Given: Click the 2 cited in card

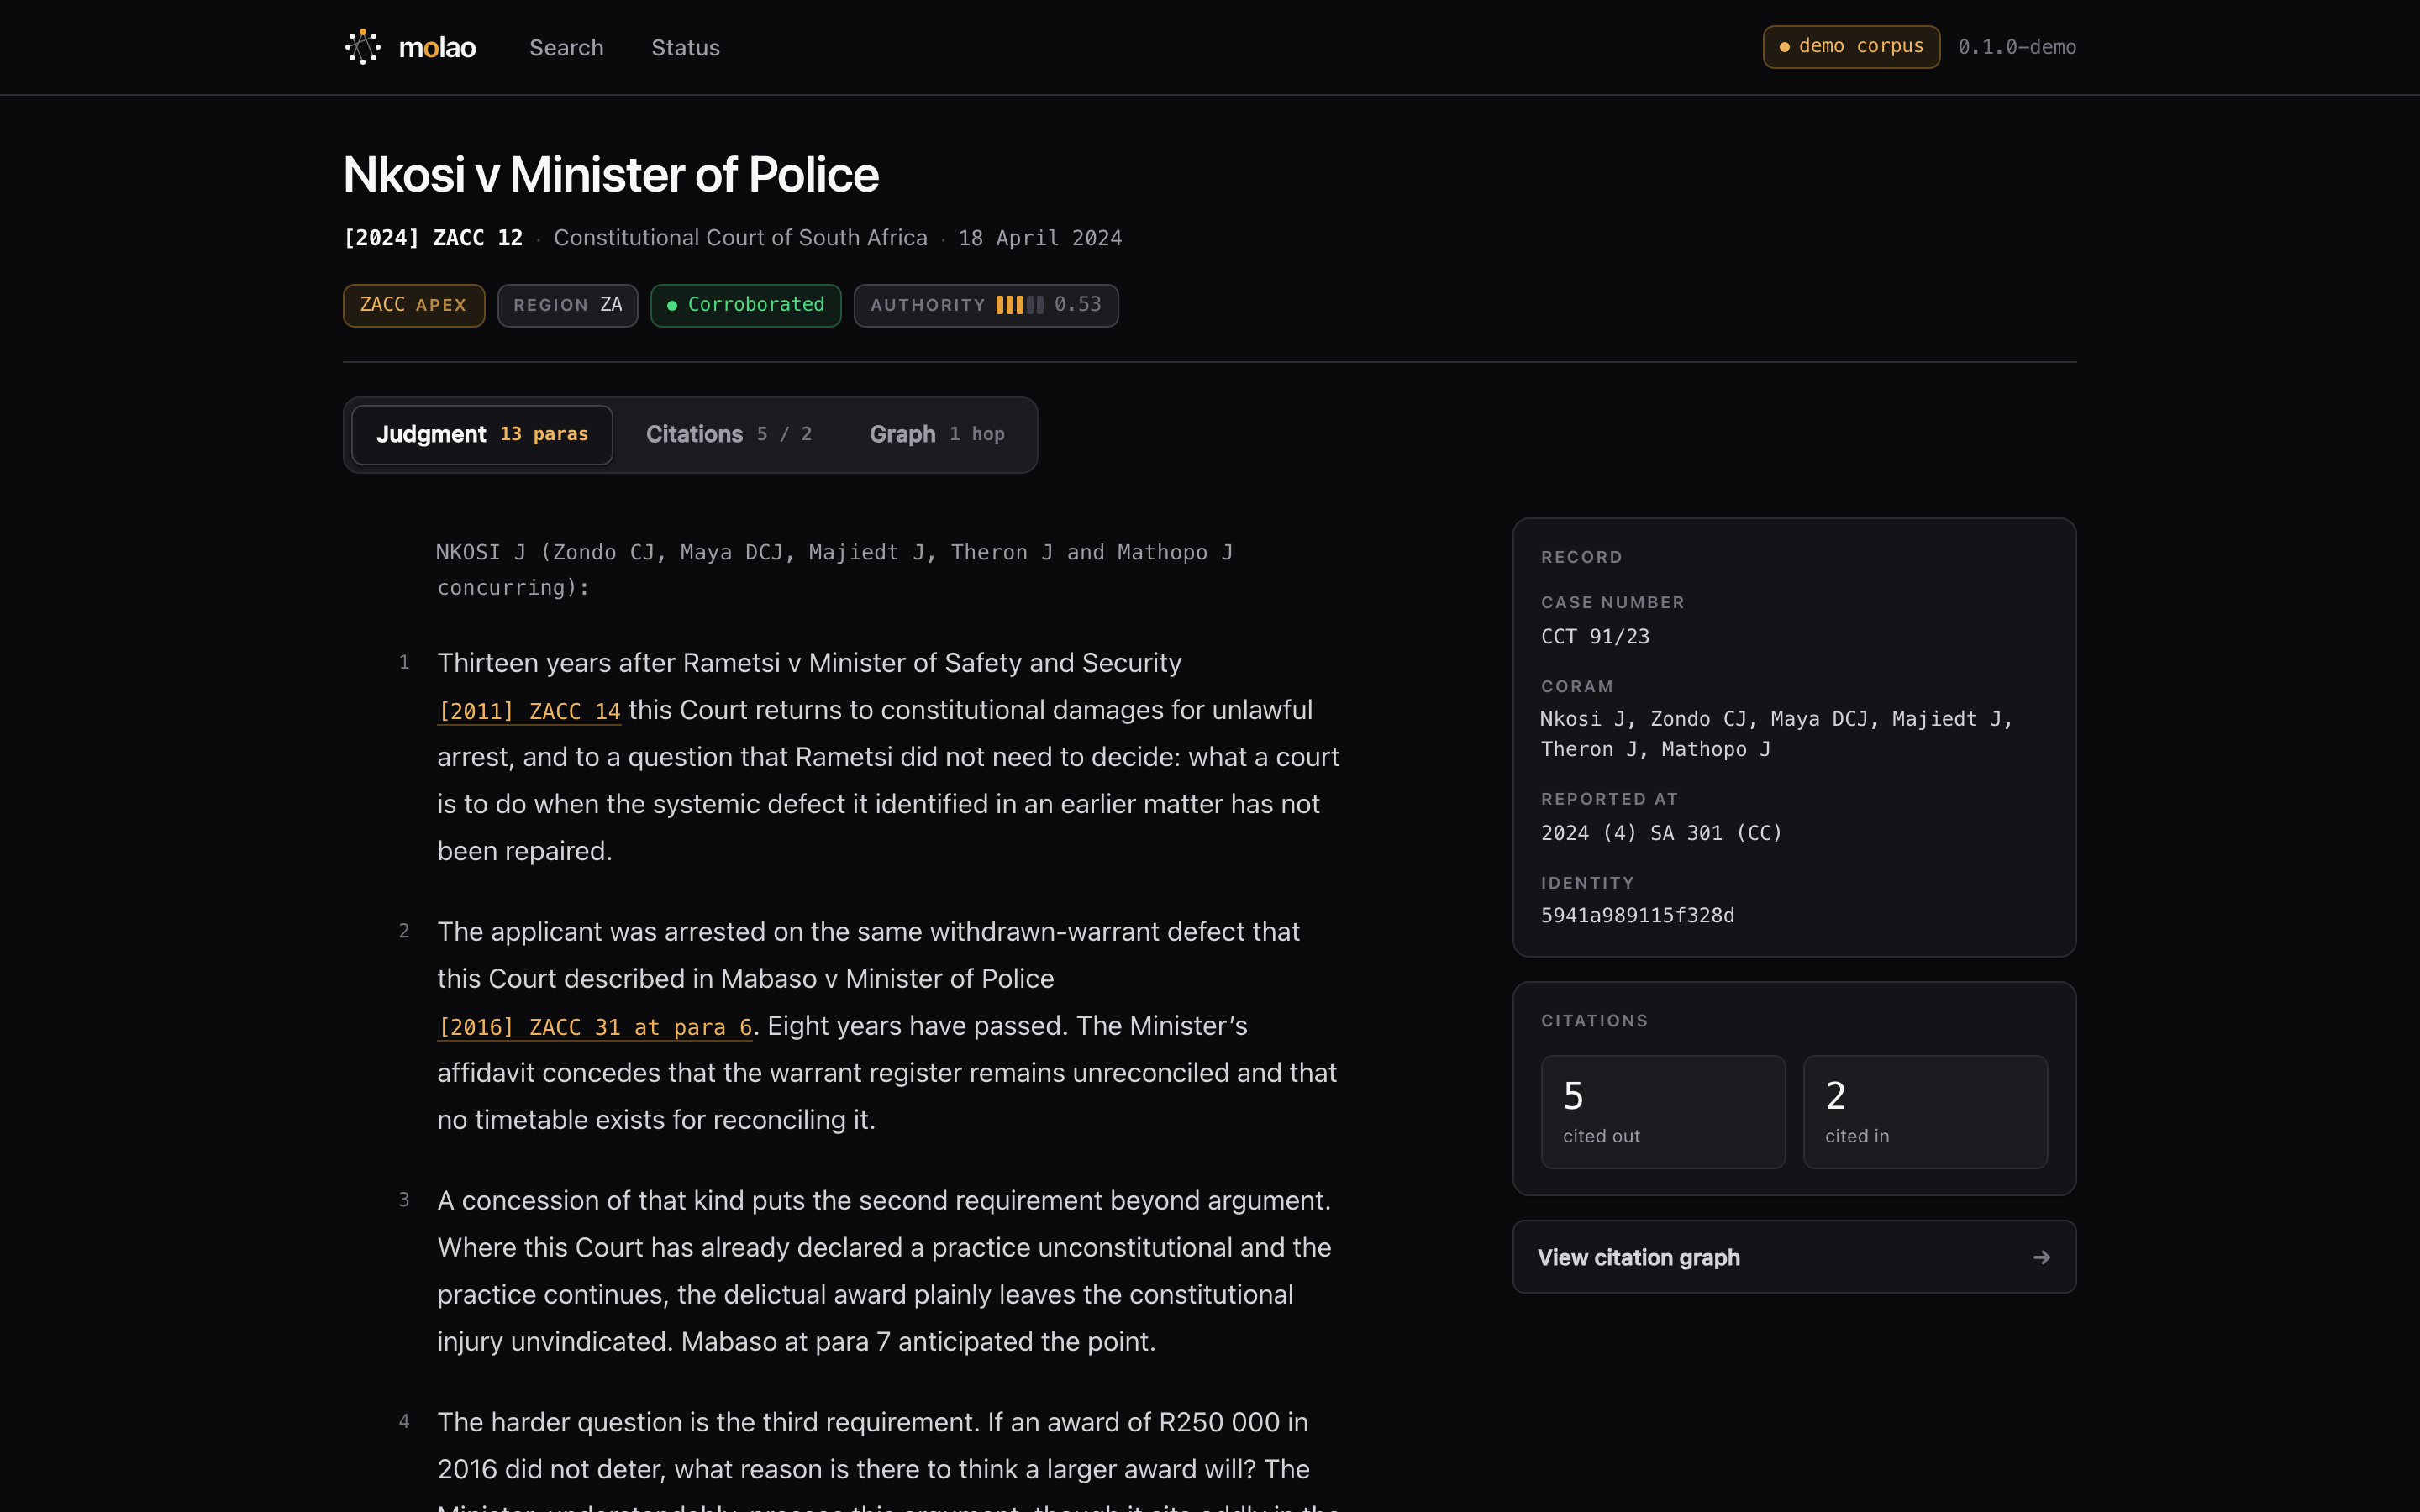Looking at the screenshot, I should pos(1925,1112).
